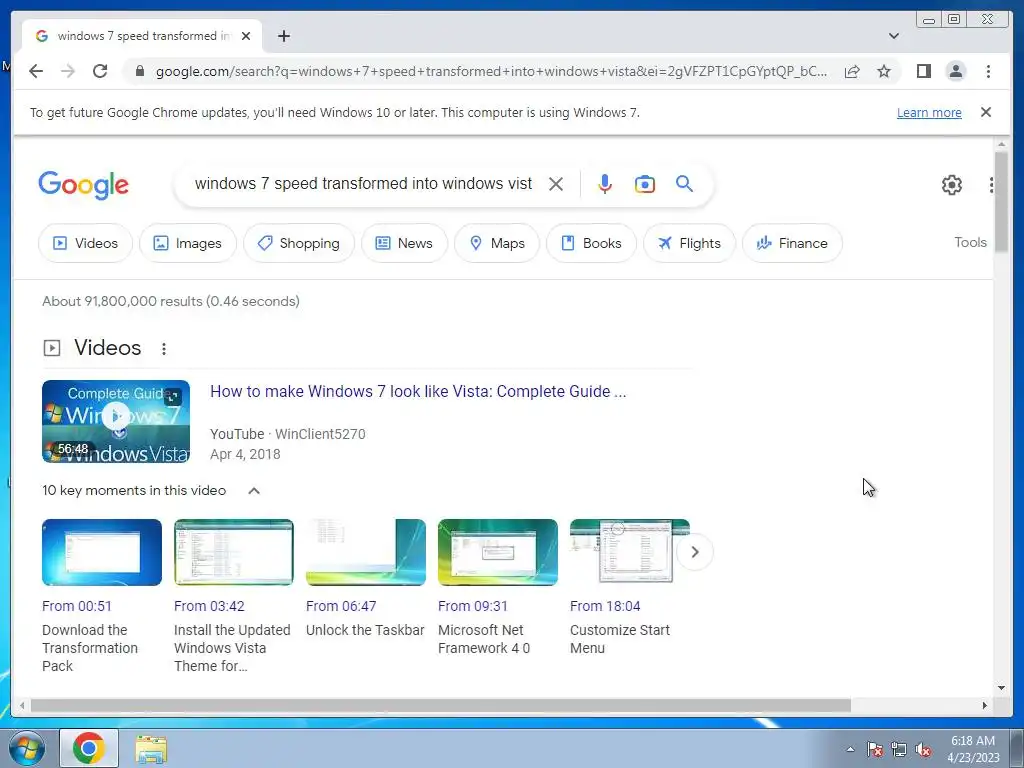The image size is (1024, 768).
Task: Collapse the 10 key moments section
Action: click(254, 490)
